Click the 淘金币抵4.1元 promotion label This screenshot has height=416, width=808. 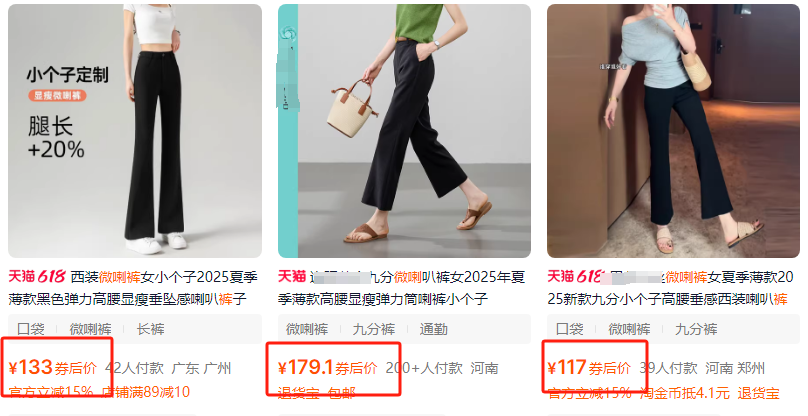pos(685,393)
